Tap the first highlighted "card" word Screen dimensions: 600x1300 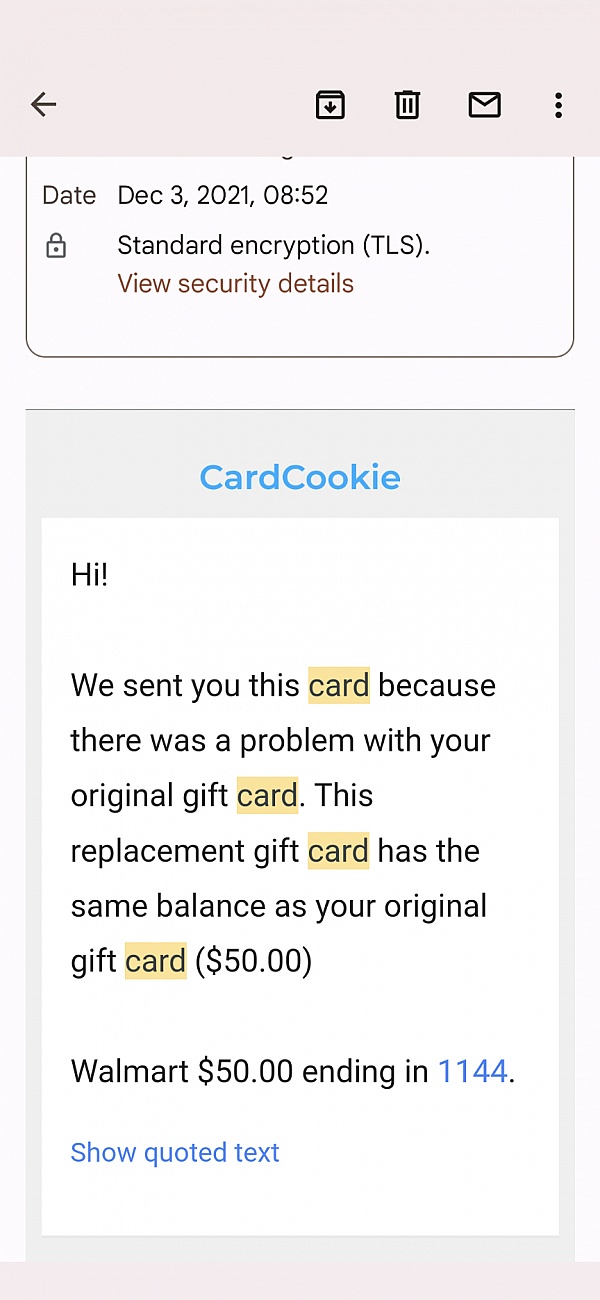pos(339,686)
